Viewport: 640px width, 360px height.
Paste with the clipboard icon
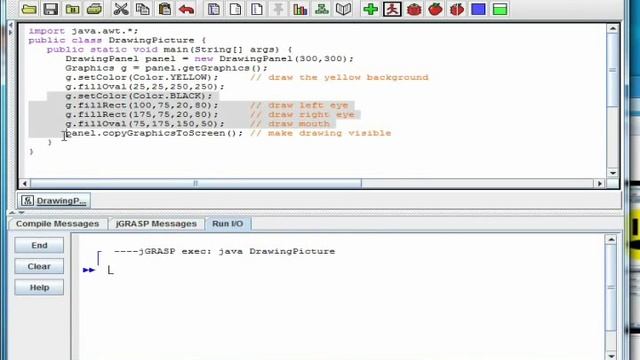point(164,9)
